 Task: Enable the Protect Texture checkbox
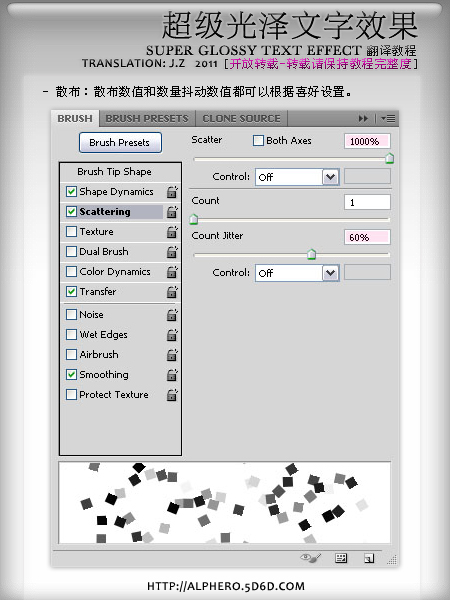[71, 394]
